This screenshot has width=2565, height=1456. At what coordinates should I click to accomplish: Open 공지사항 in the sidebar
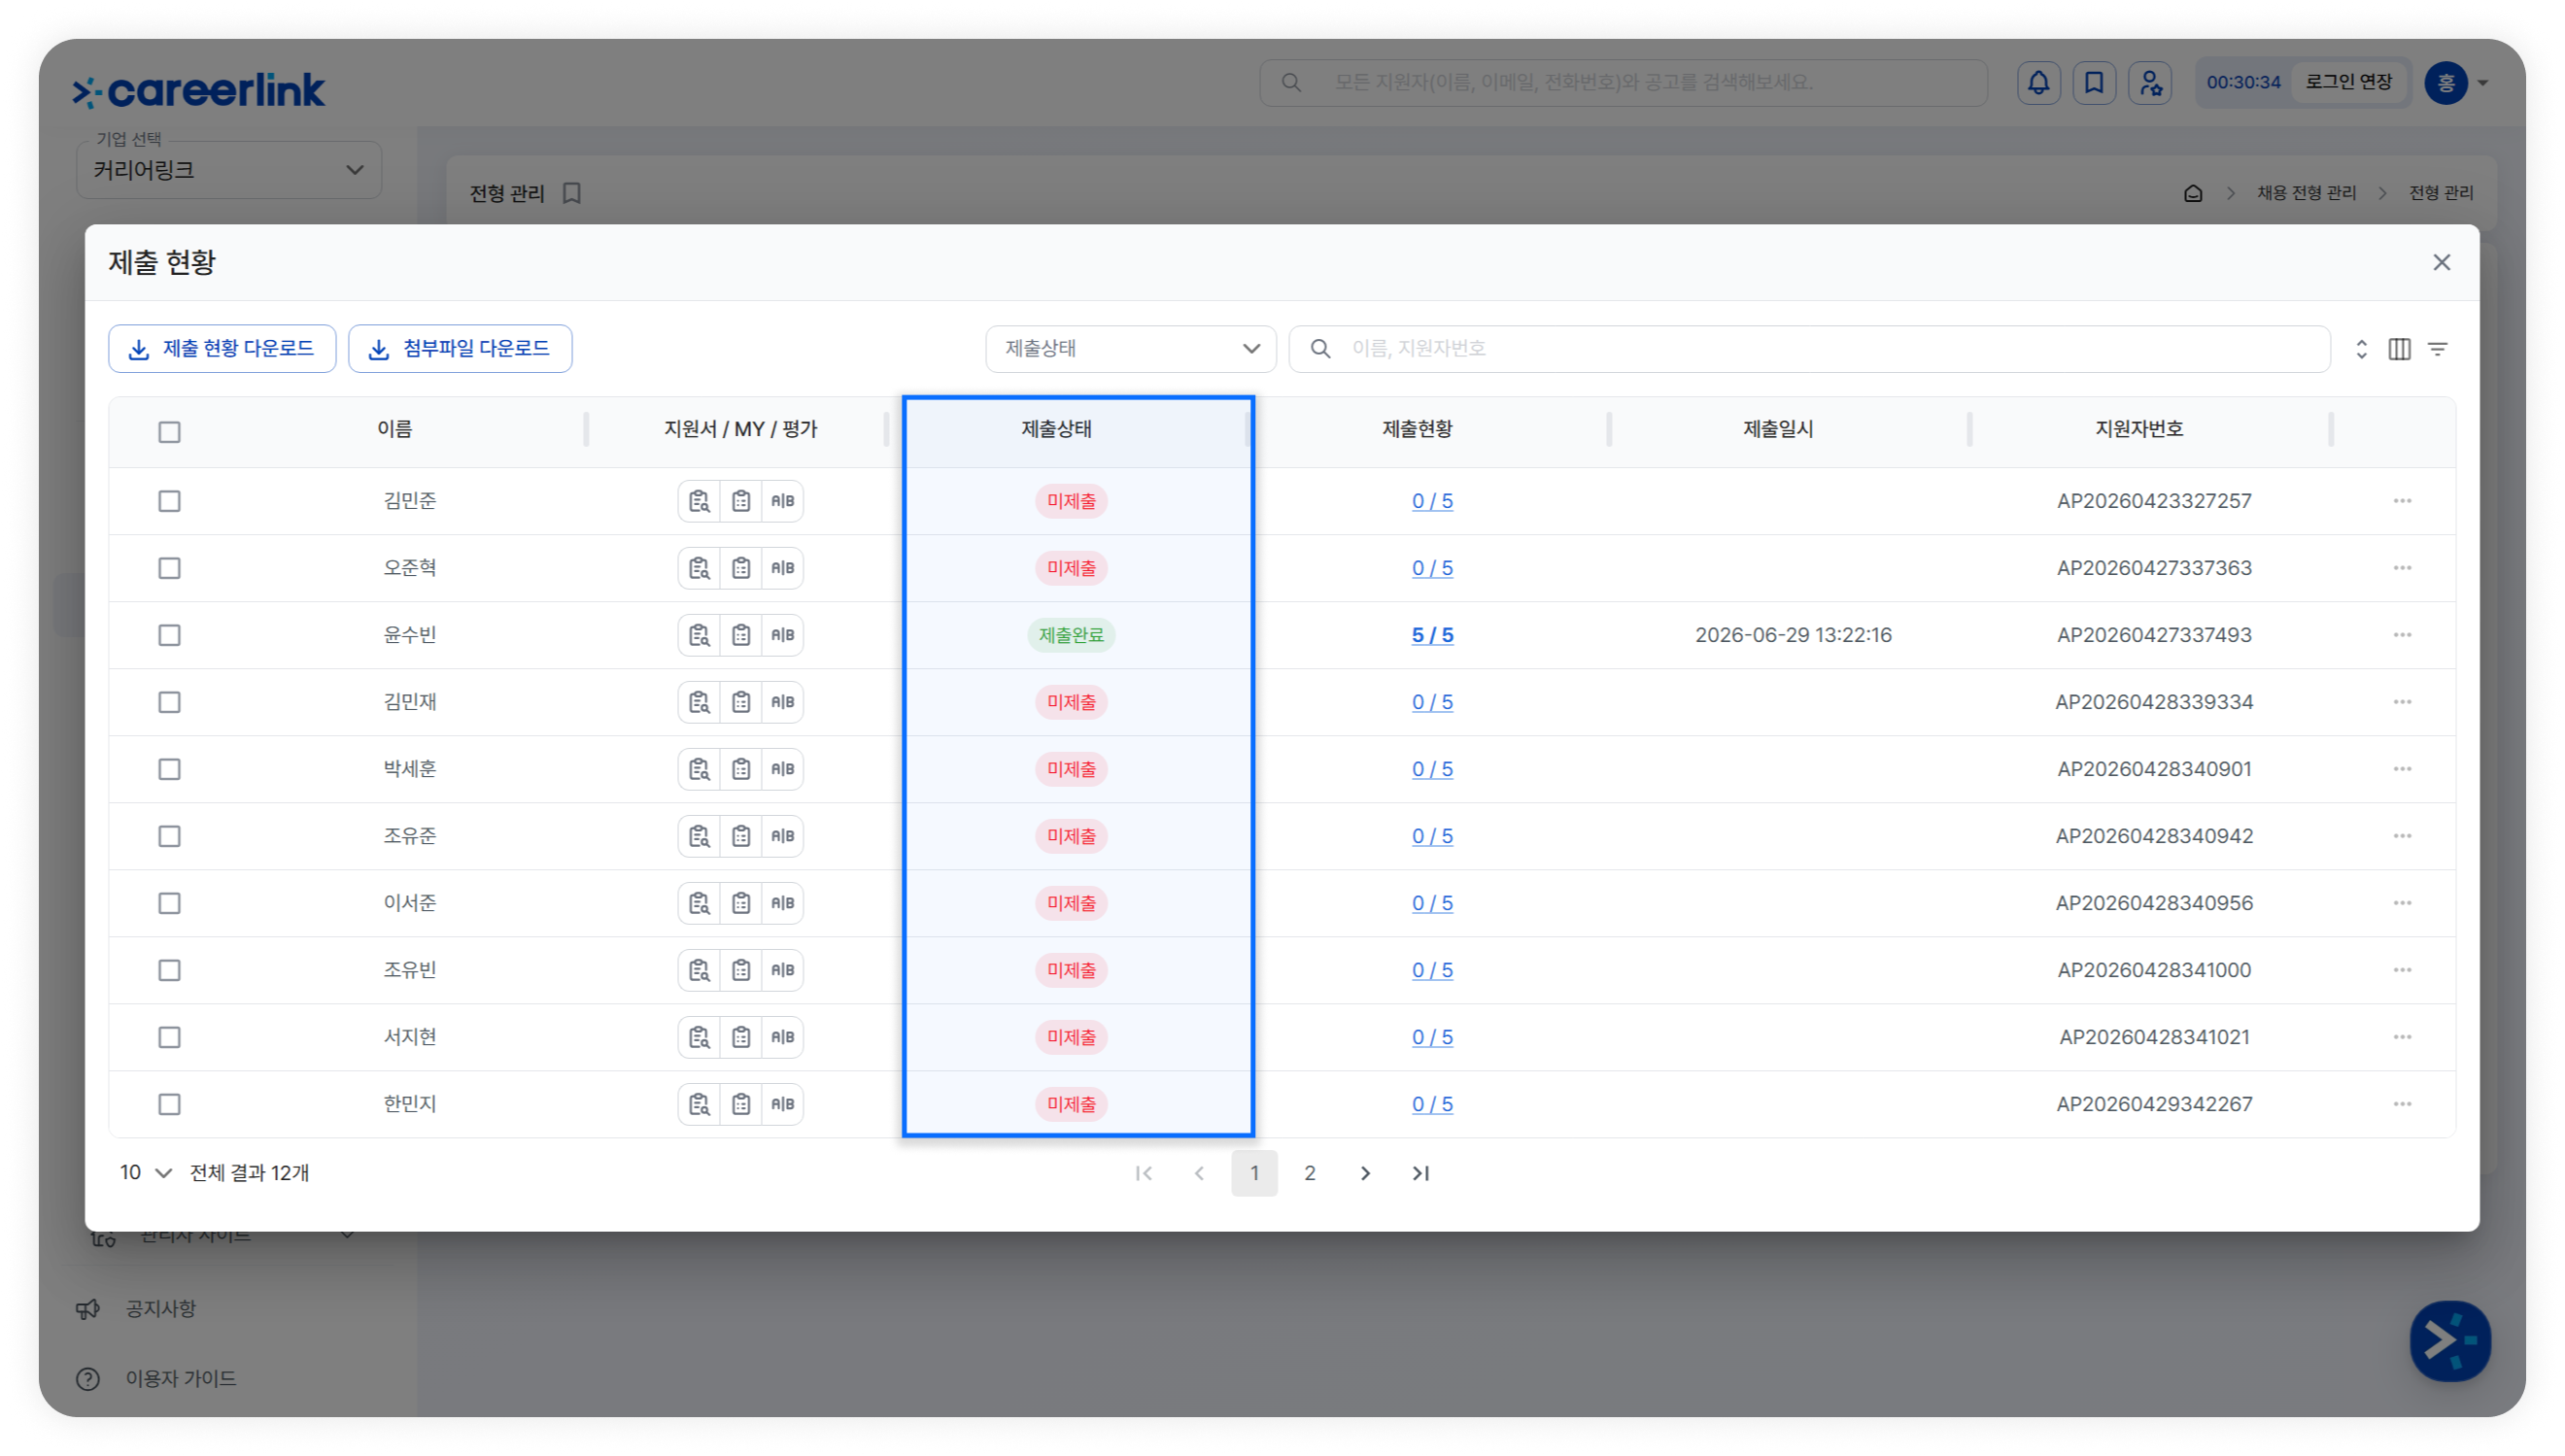(160, 1309)
